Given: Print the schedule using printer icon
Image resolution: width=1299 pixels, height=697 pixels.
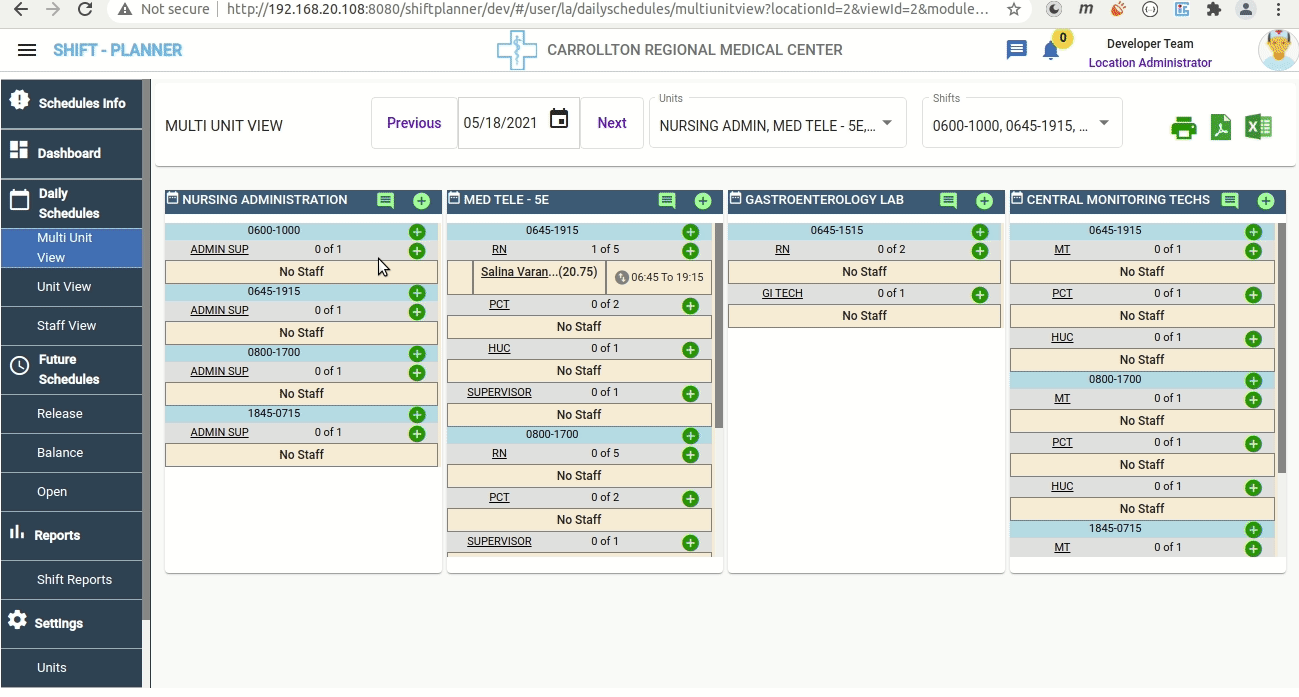Looking at the screenshot, I should (x=1183, y=128).
